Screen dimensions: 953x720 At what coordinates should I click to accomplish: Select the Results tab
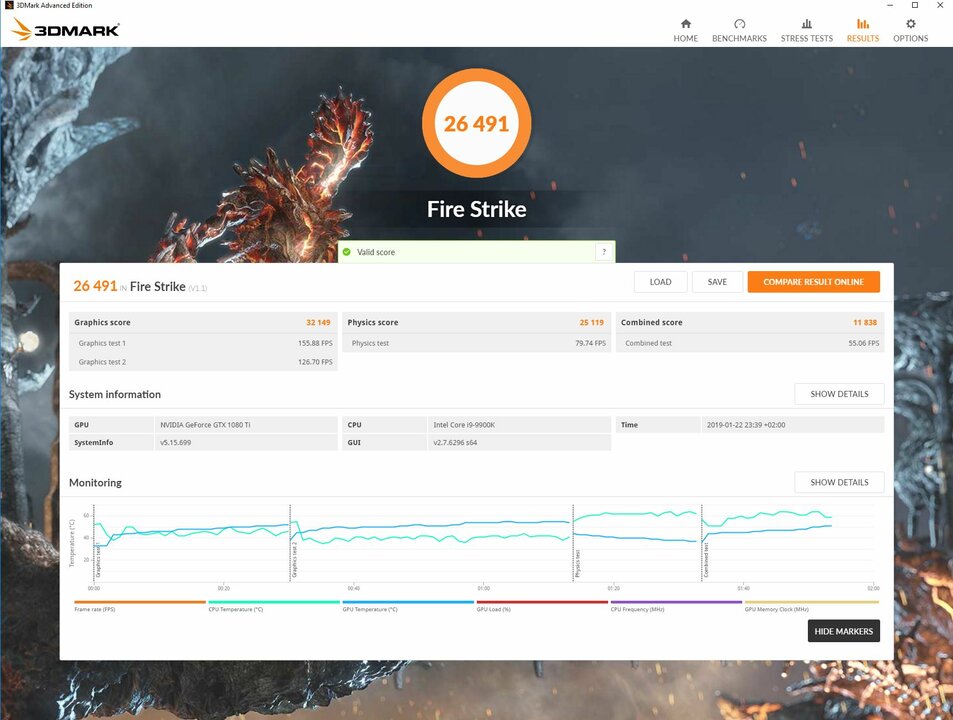(x=862, y=30)
